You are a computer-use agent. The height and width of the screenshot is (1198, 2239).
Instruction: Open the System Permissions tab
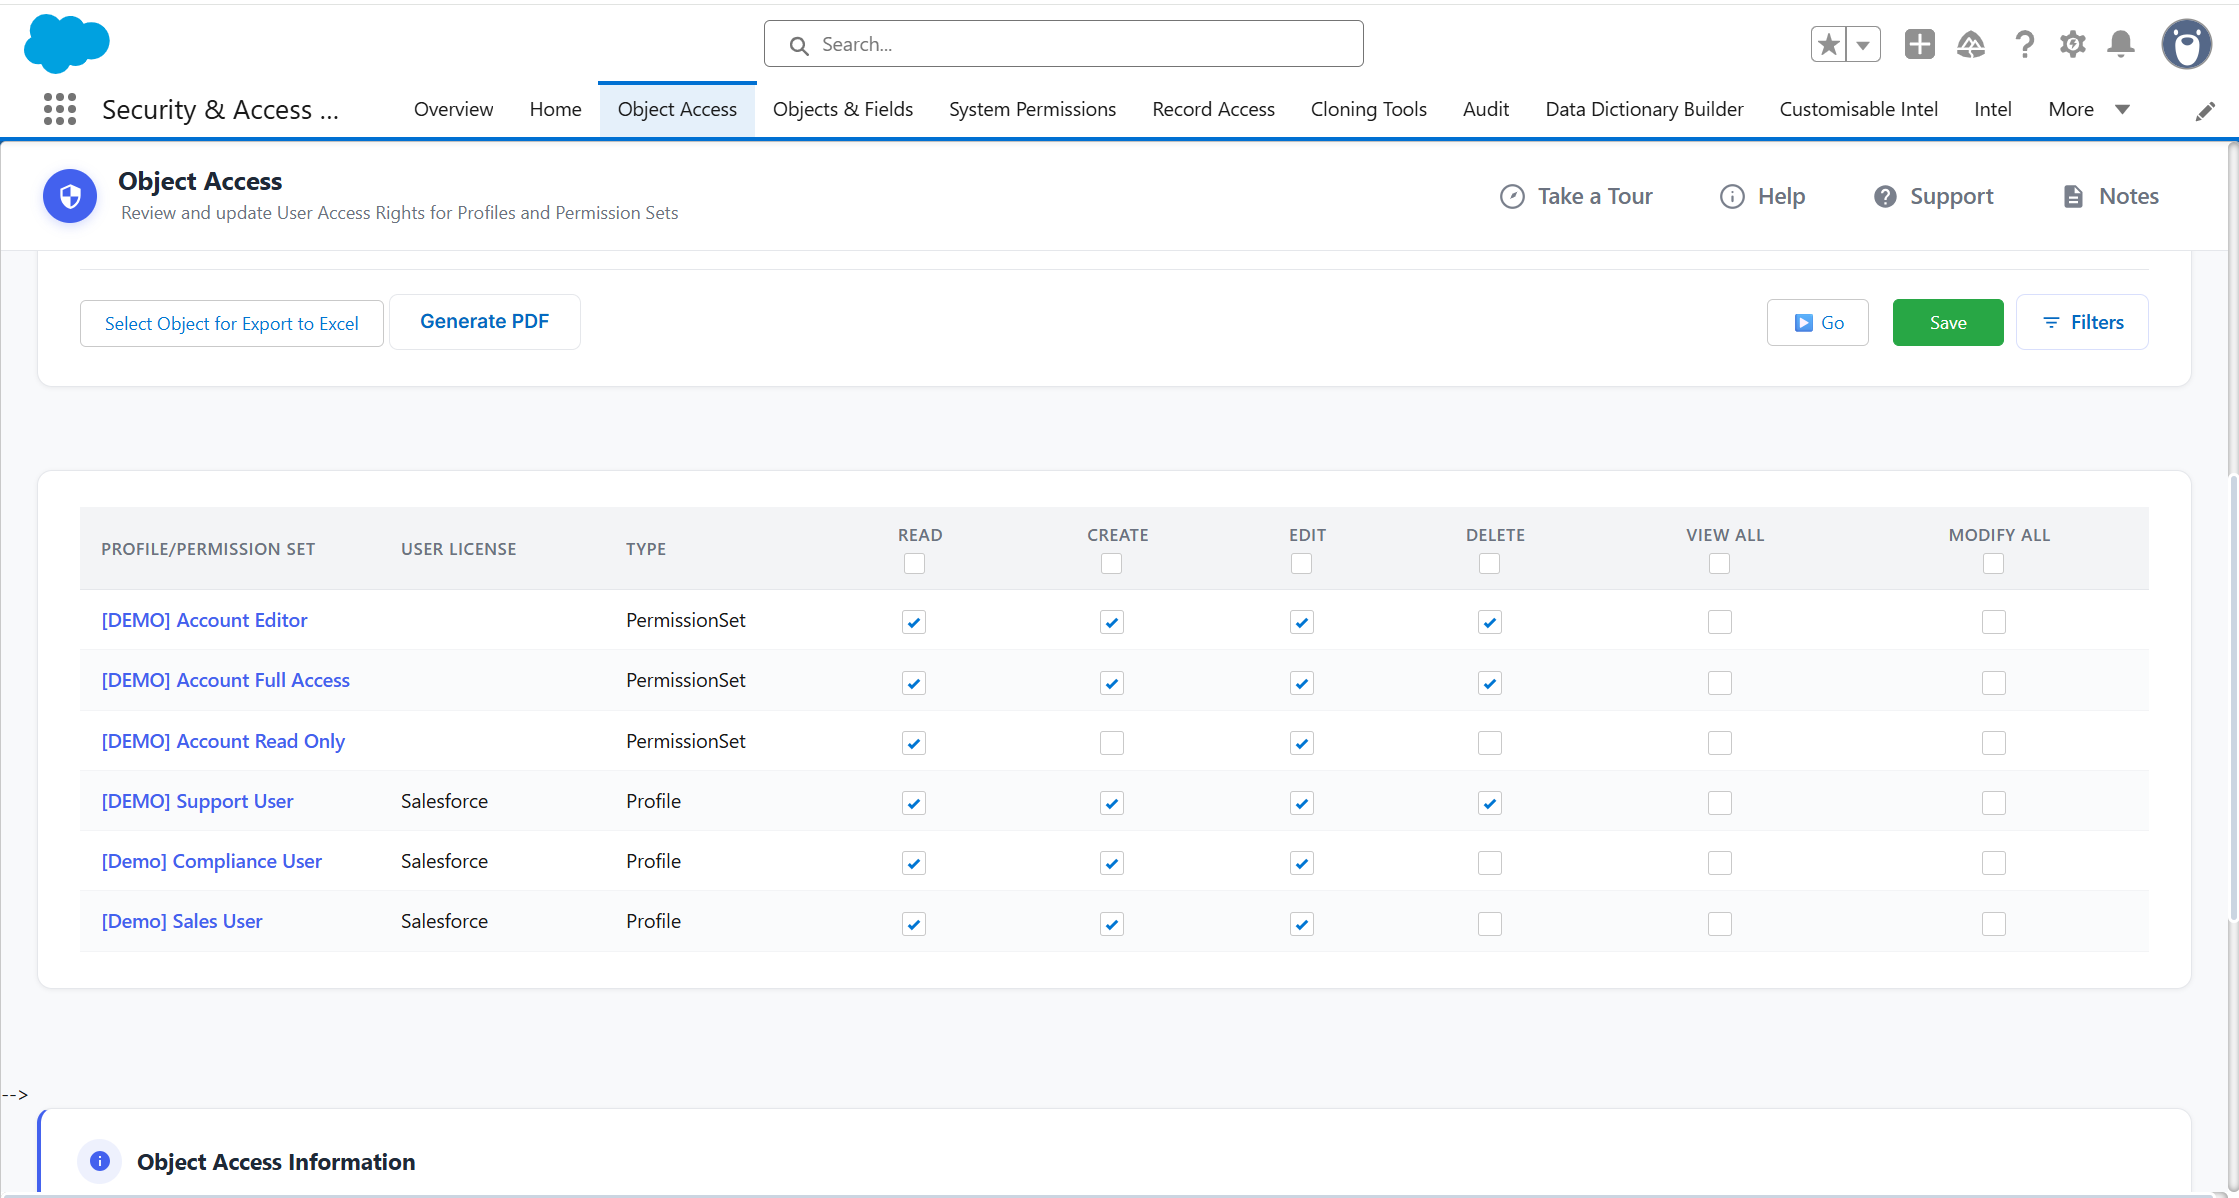pyautogui.click(x=1032, y=109)
